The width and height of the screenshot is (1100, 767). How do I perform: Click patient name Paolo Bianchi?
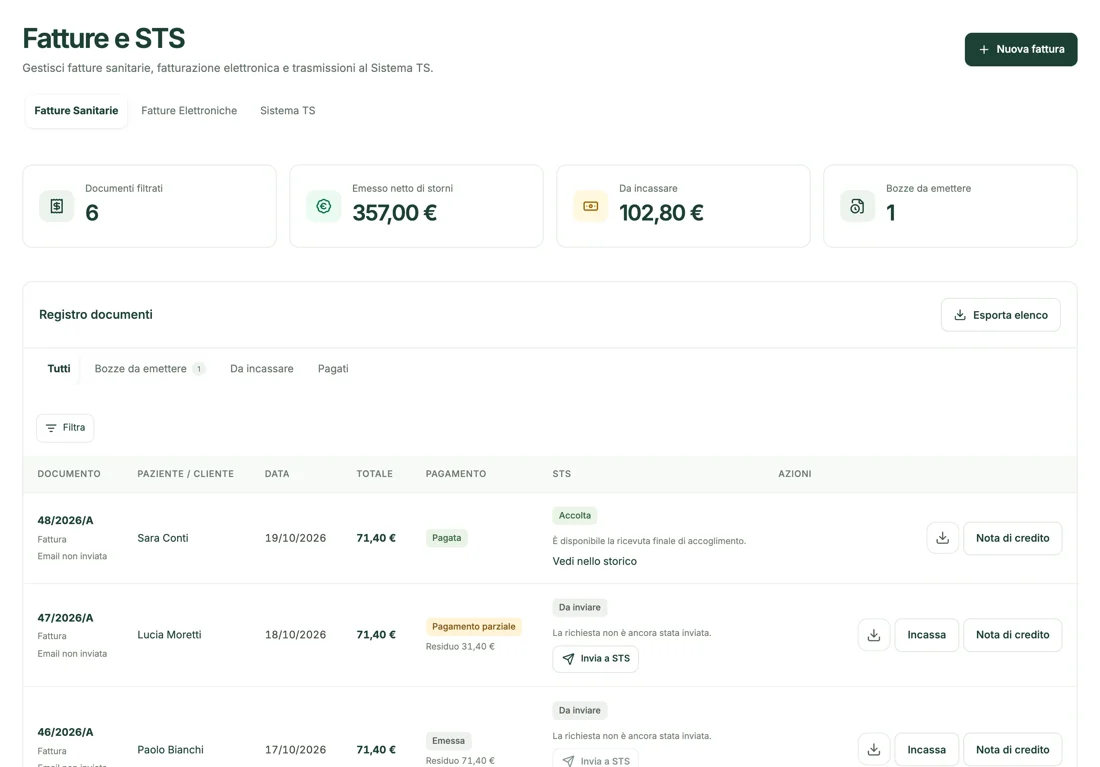[x=170, y=749]
